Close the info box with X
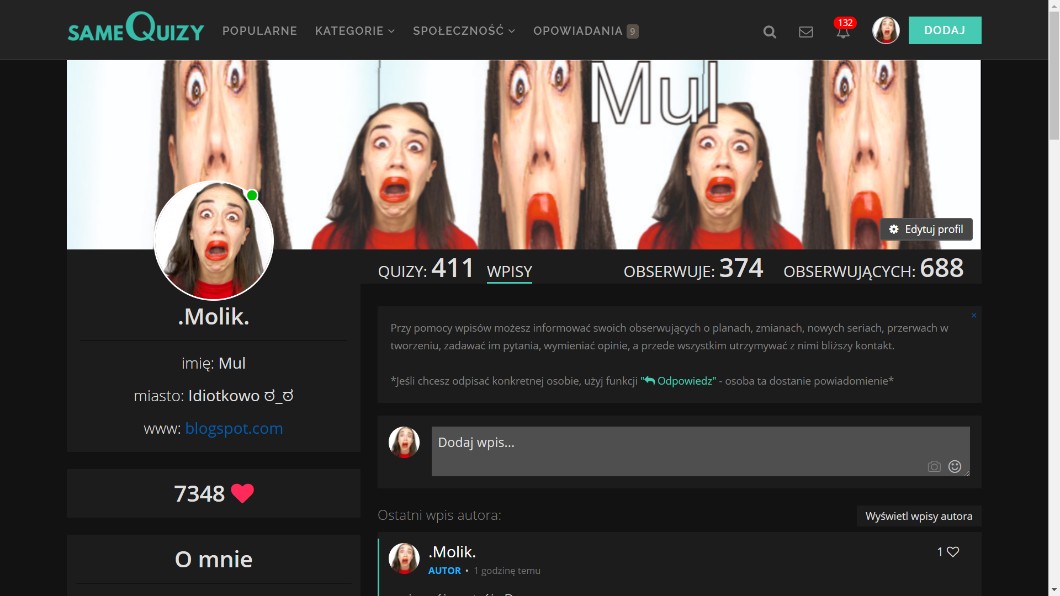 973,316
